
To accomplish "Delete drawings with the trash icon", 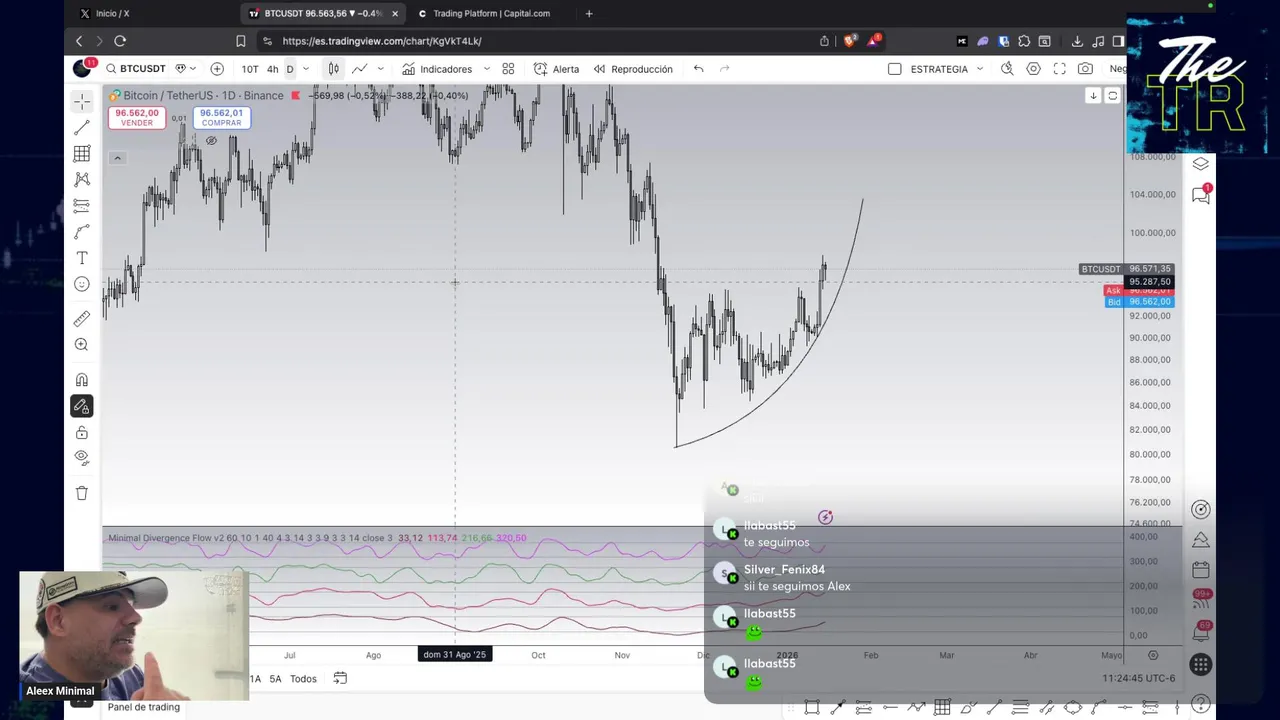I will [x=82, y=493].
